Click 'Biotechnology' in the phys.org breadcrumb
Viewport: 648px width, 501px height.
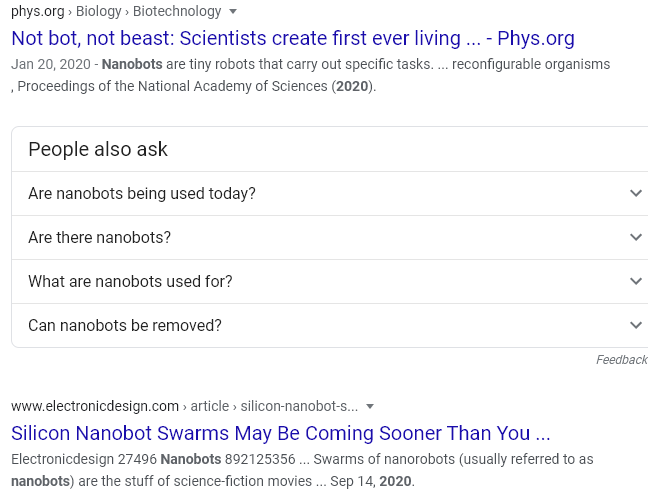click(x=177, y=12)
